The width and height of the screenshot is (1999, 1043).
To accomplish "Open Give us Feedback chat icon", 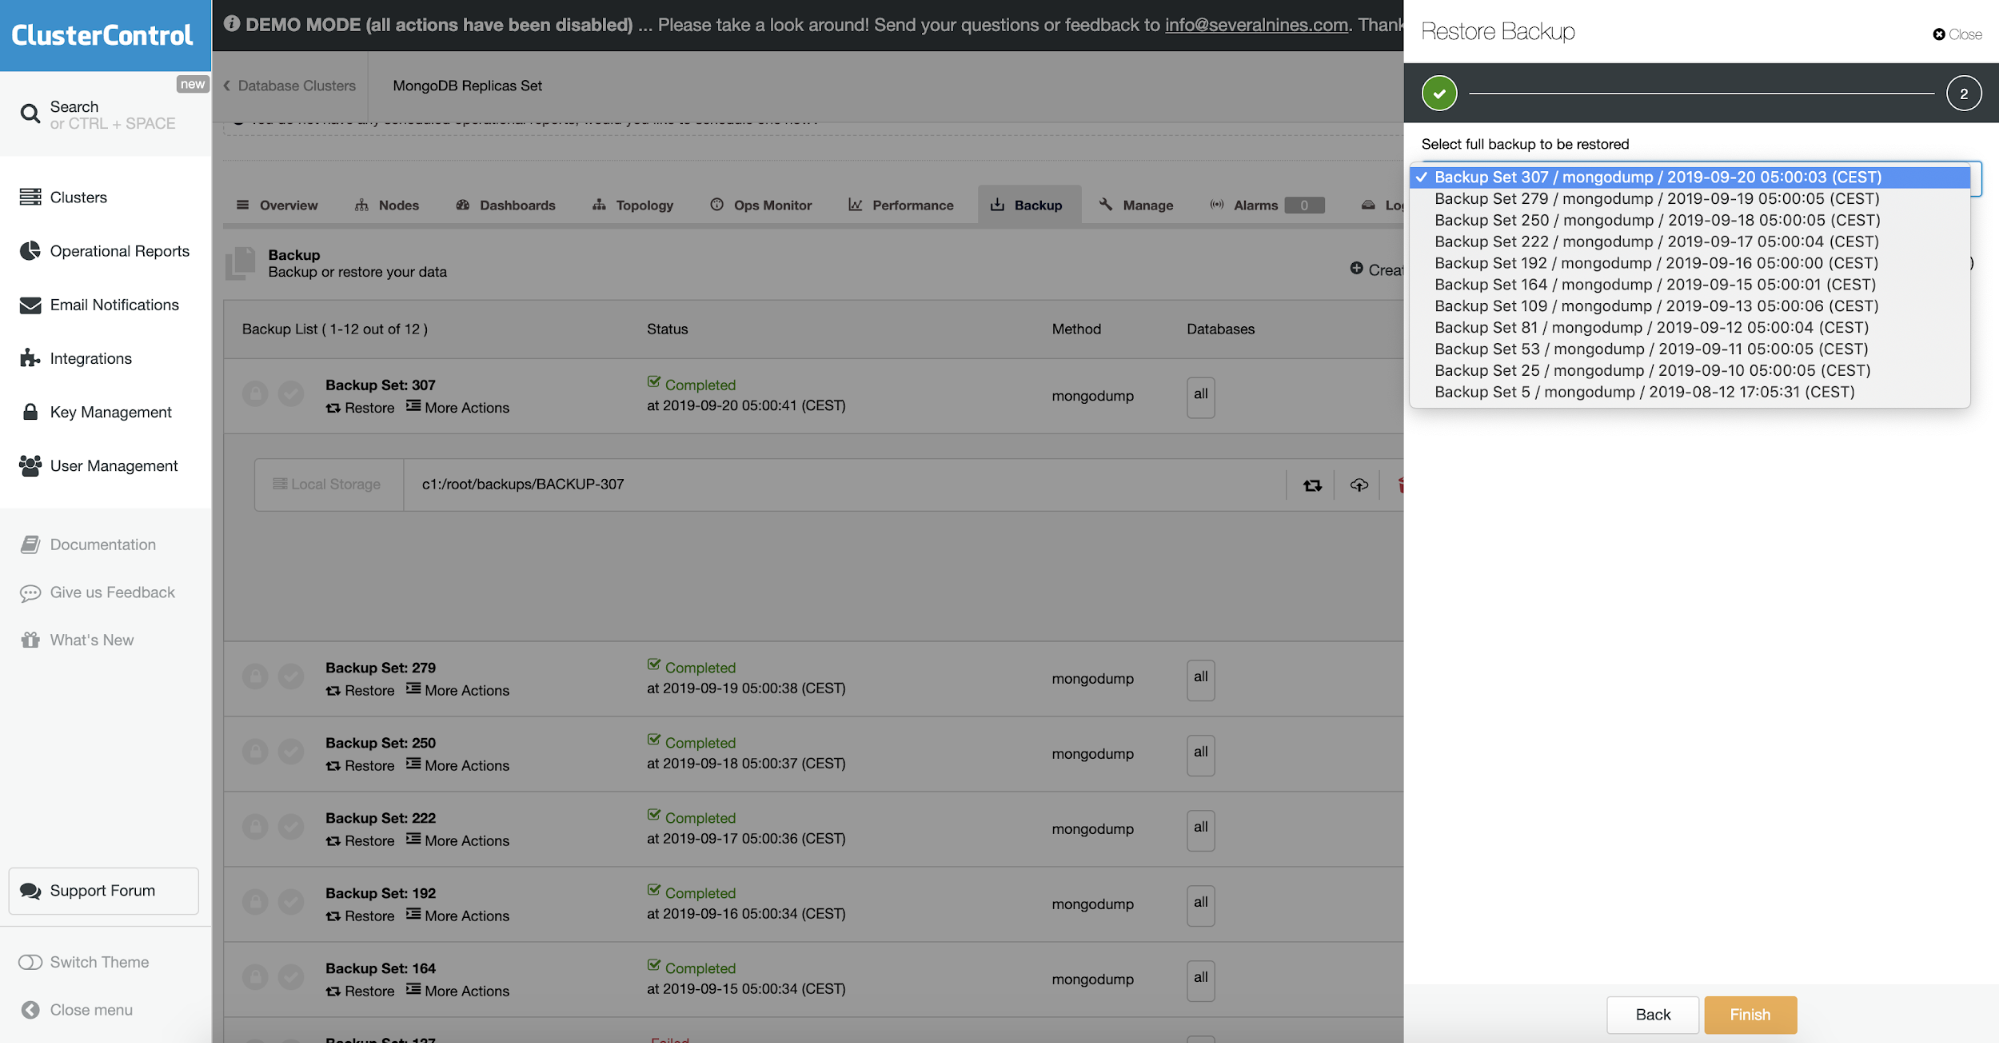I will tap(30, 592).
